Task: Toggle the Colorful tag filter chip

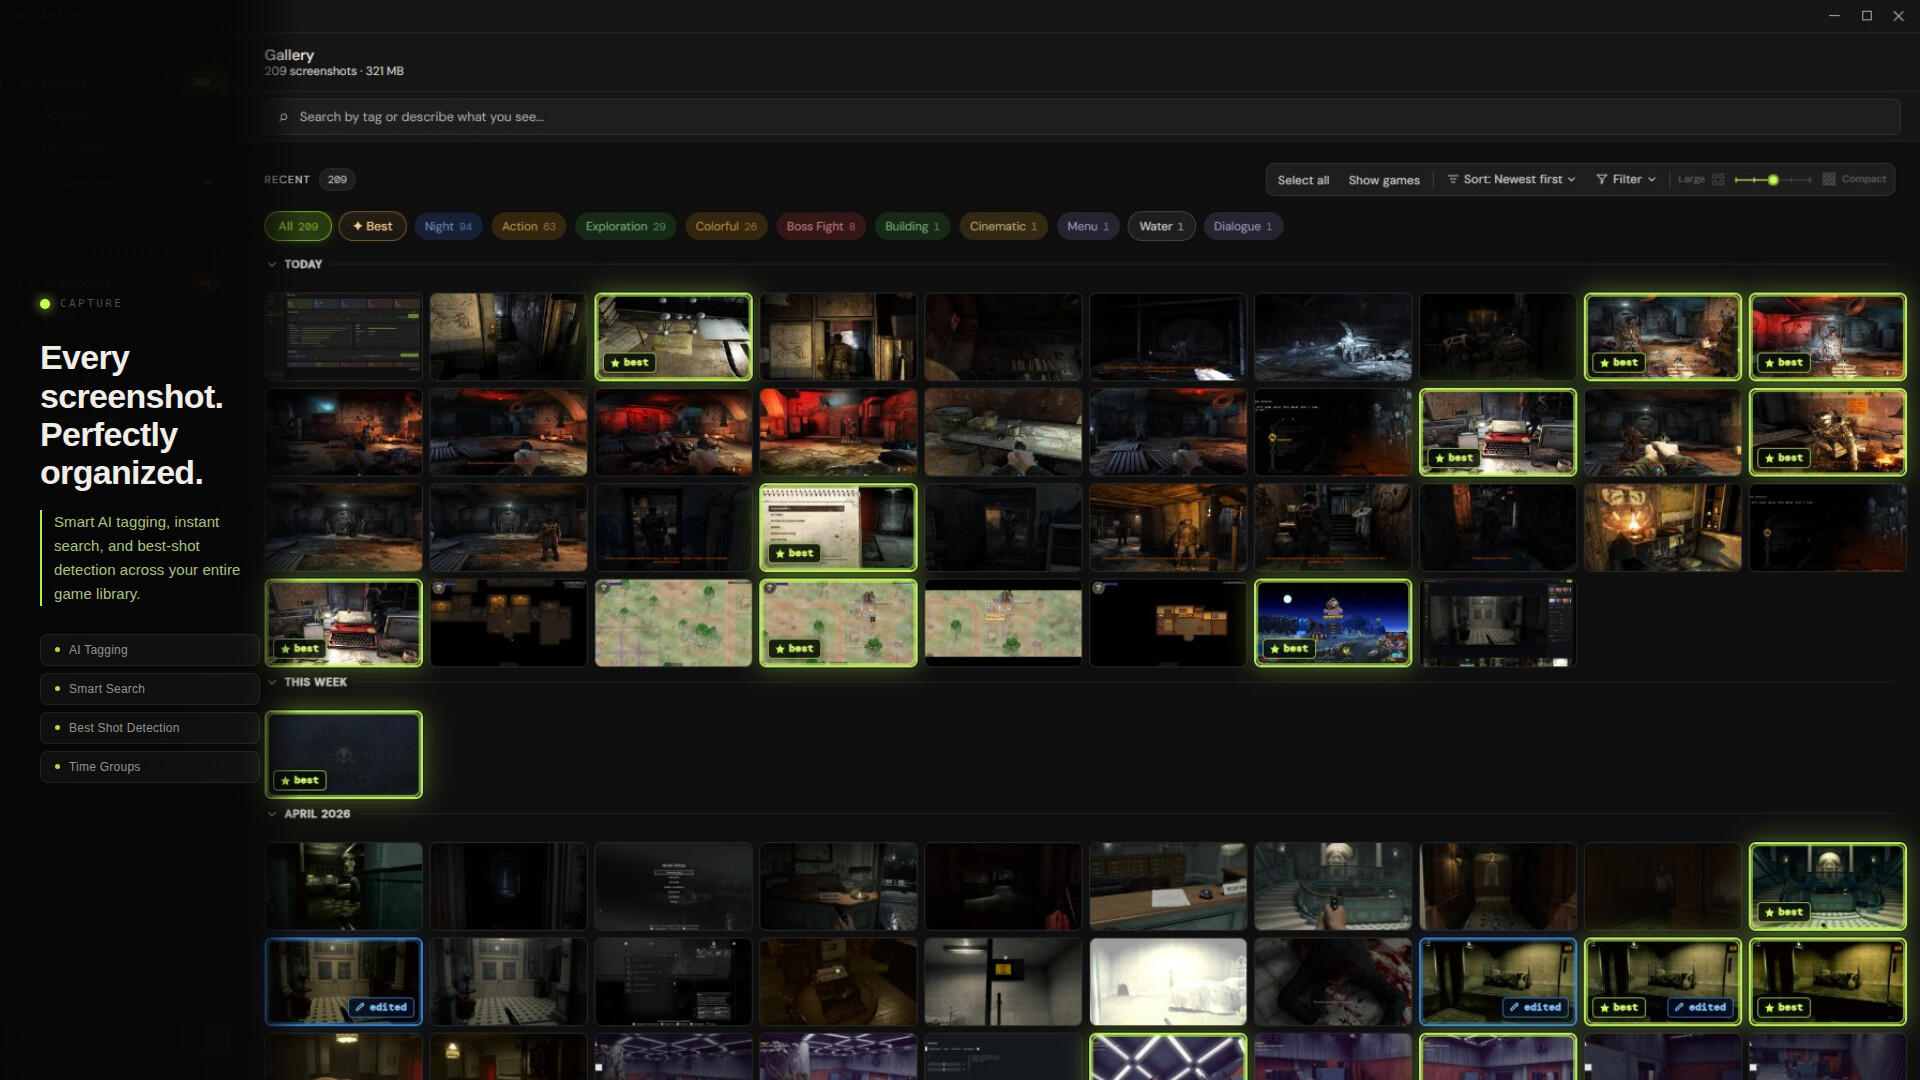Action: pos(726,226)
